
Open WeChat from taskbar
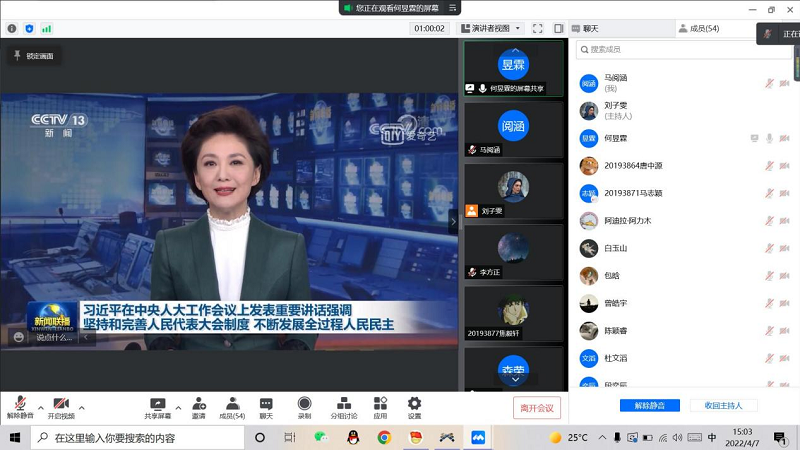click(x=321, y=437)
